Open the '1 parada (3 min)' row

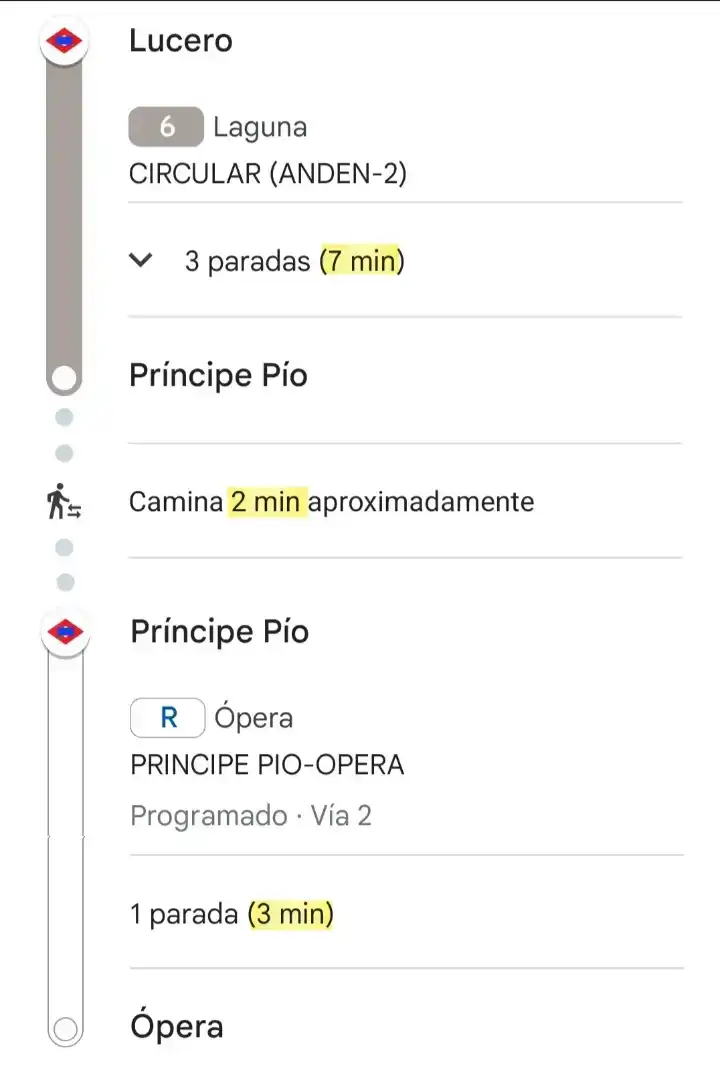(407, 914)
